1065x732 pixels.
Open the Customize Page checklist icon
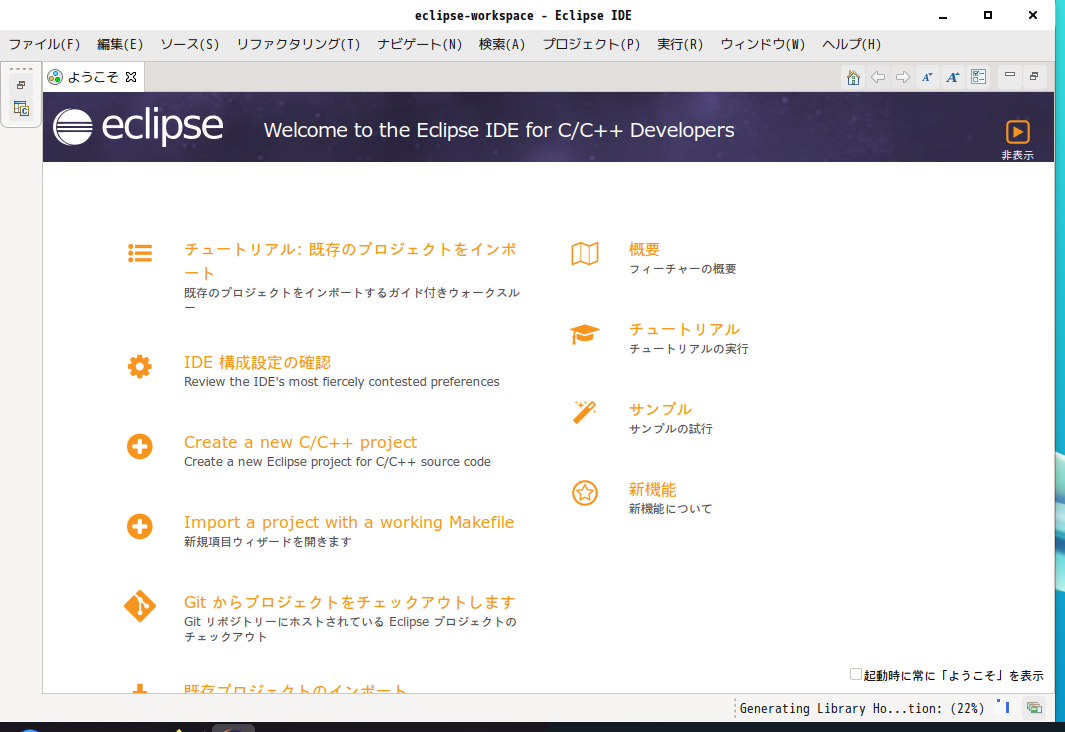pyautogui.click(x=978, y=77)
